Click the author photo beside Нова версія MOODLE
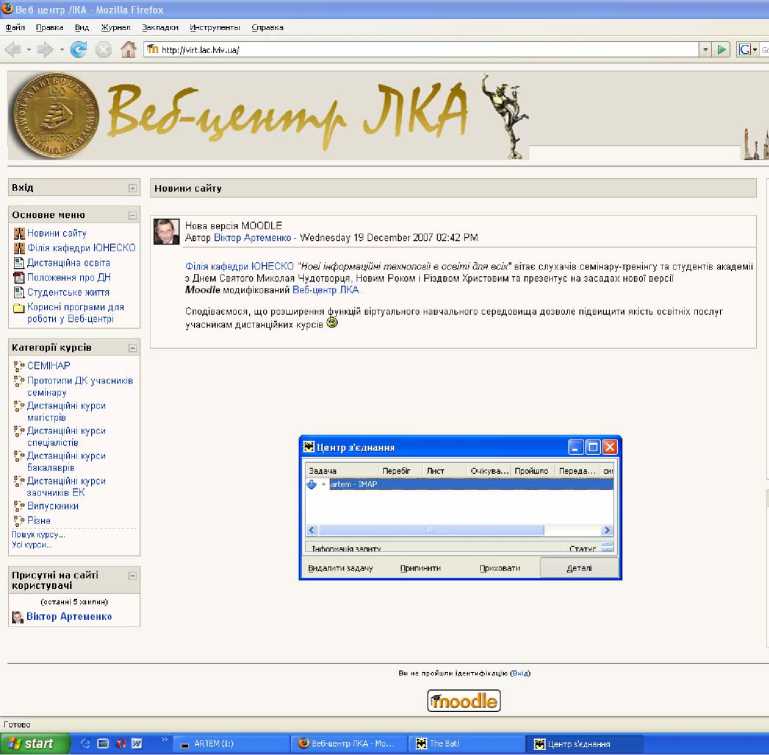The height and width of the screenshot is (755, 769). pos(166,231)
